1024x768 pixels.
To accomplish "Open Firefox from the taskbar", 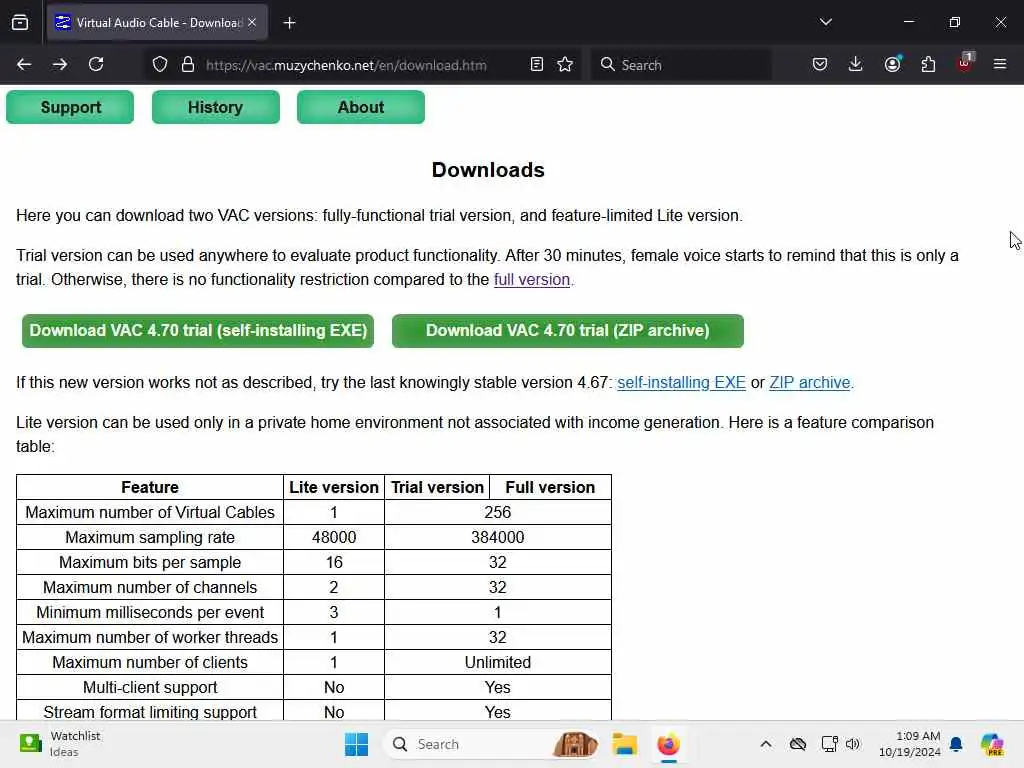I will point(668,744).
